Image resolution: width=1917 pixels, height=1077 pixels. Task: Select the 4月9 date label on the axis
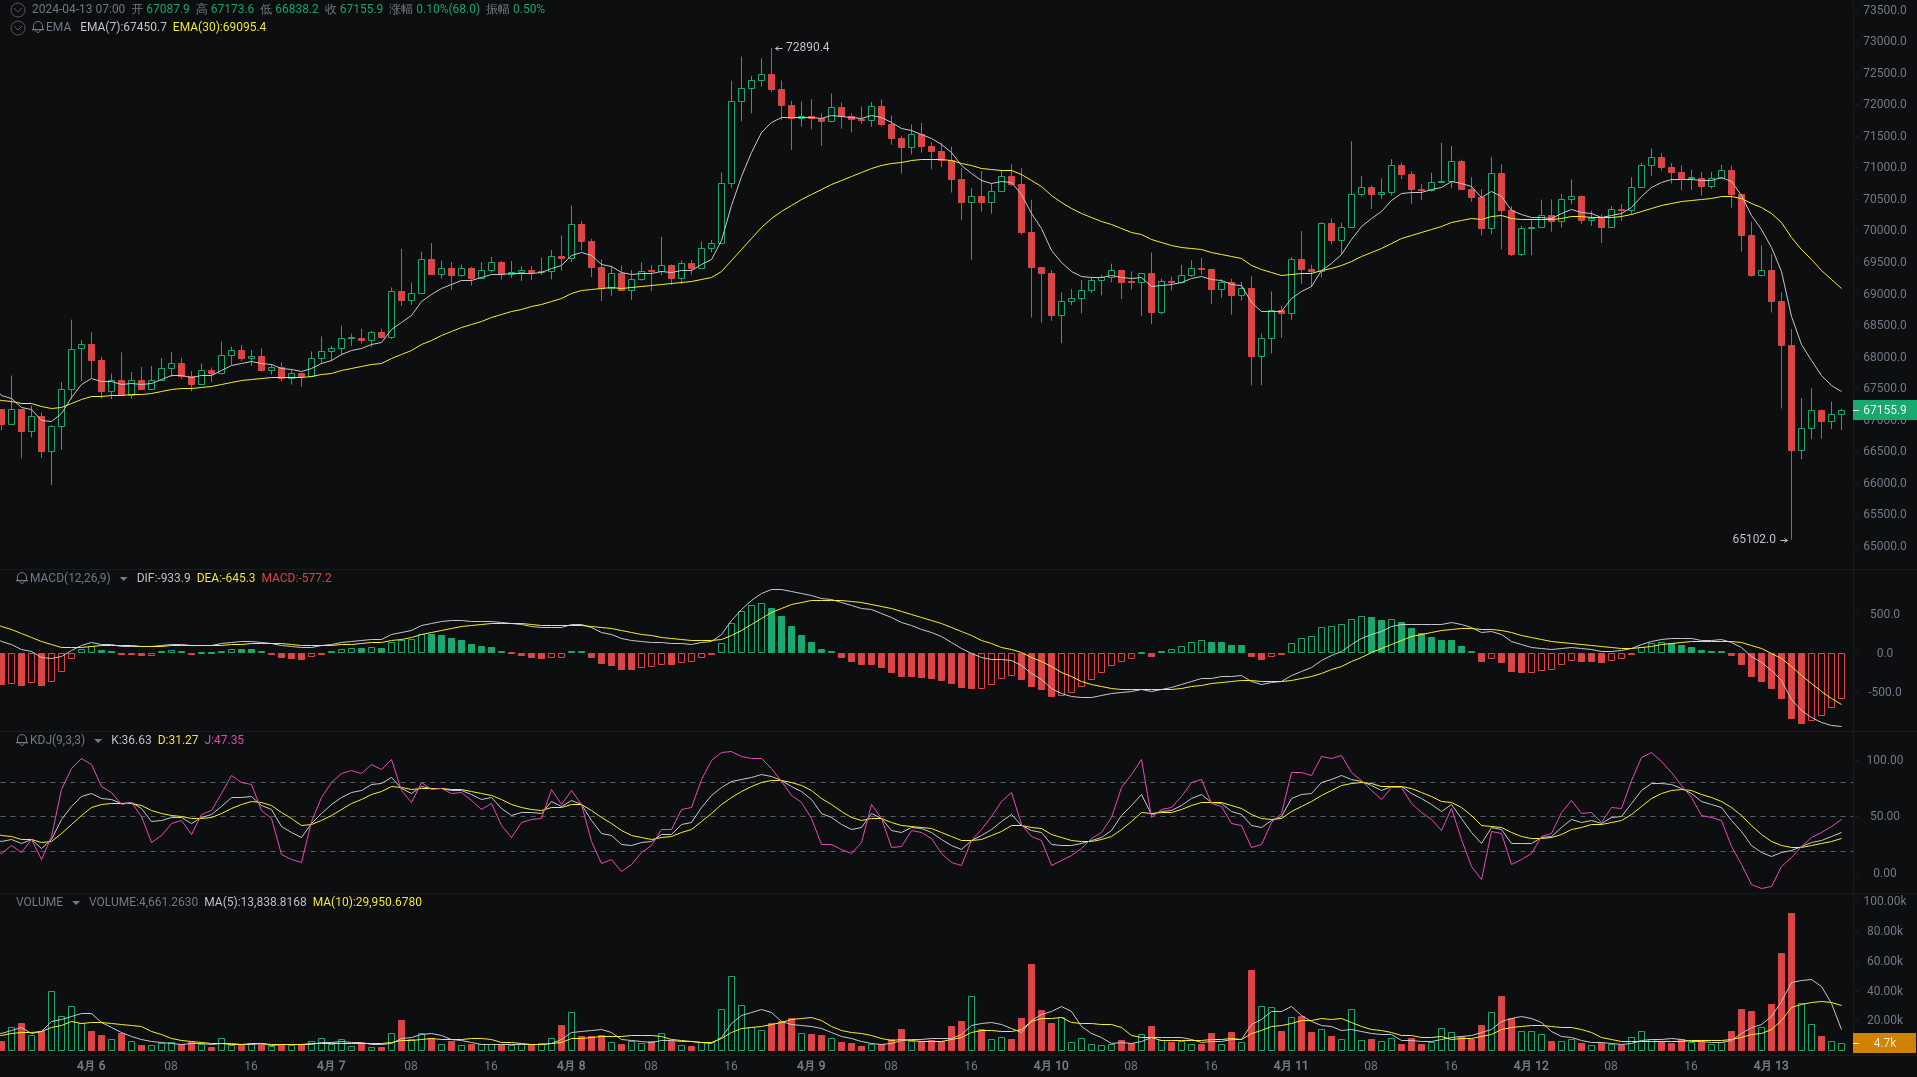(x=810, y=1065)
